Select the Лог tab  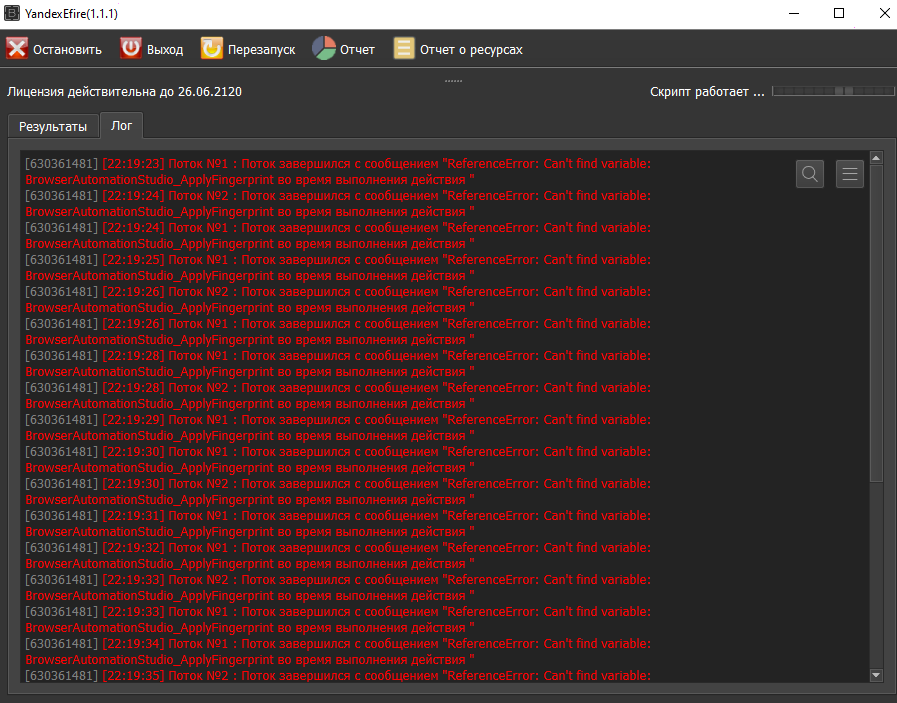coord(121,126)
